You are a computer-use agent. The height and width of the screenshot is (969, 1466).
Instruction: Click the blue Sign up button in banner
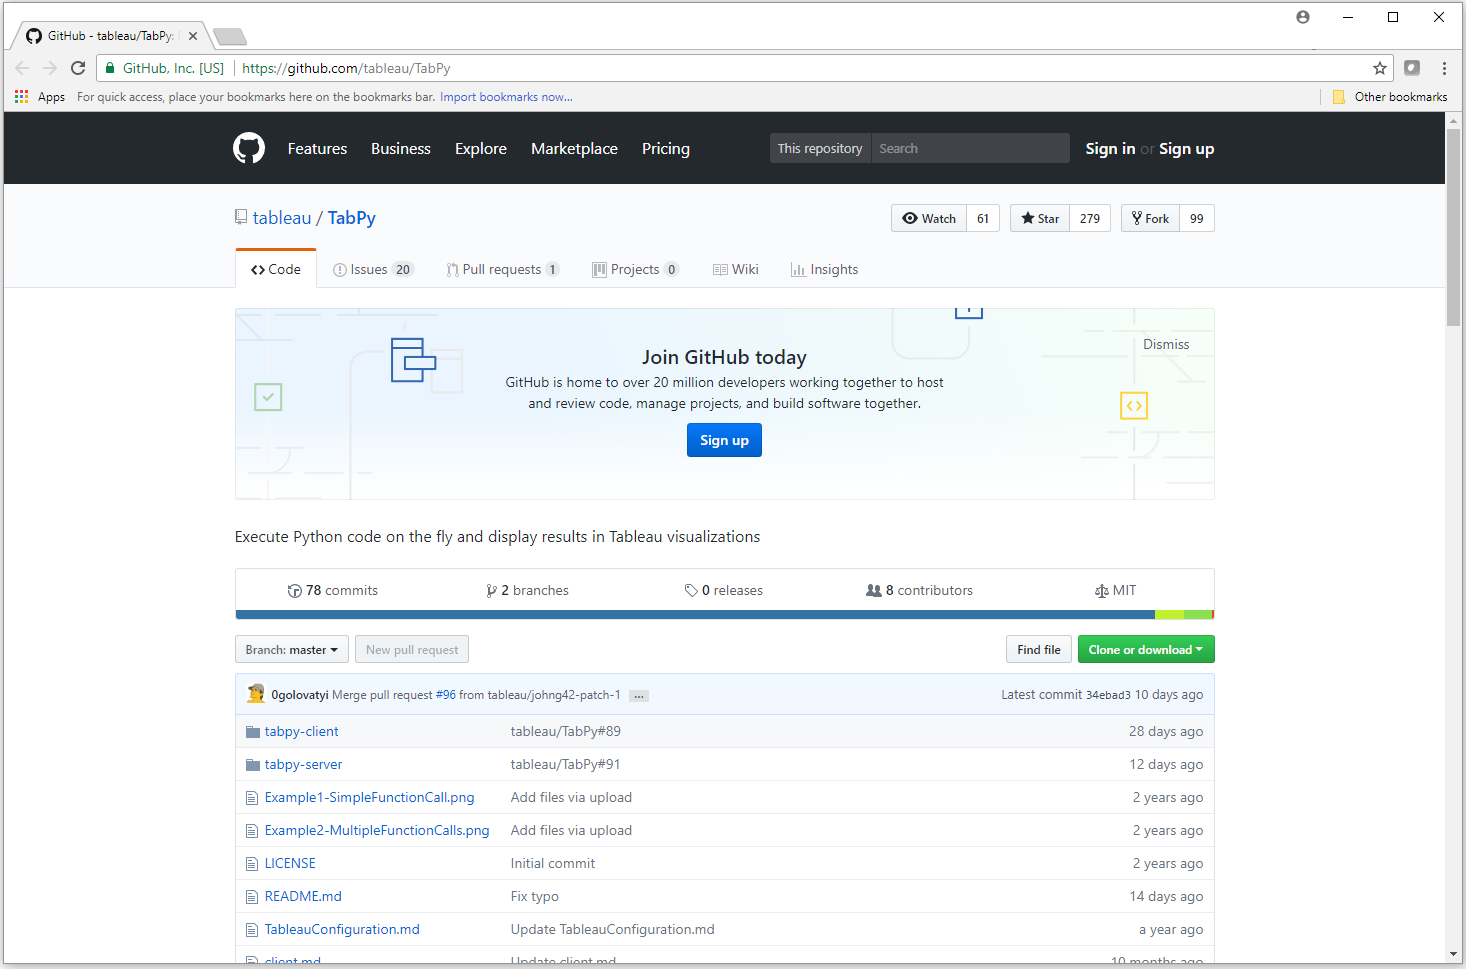(724, 440)
